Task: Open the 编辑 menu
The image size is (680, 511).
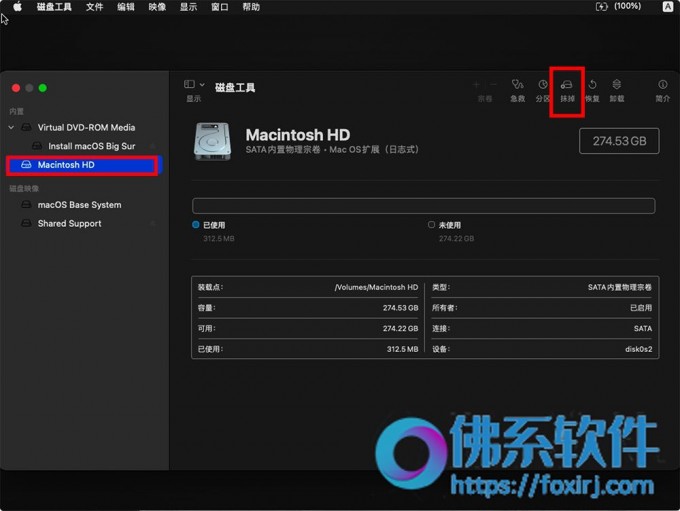Action: (126, 7)
